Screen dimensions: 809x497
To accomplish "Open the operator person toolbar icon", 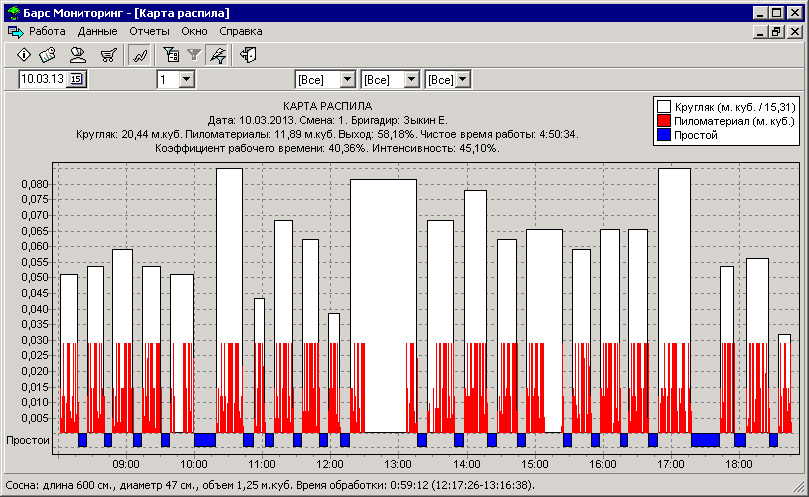I will tap(77, 55).
